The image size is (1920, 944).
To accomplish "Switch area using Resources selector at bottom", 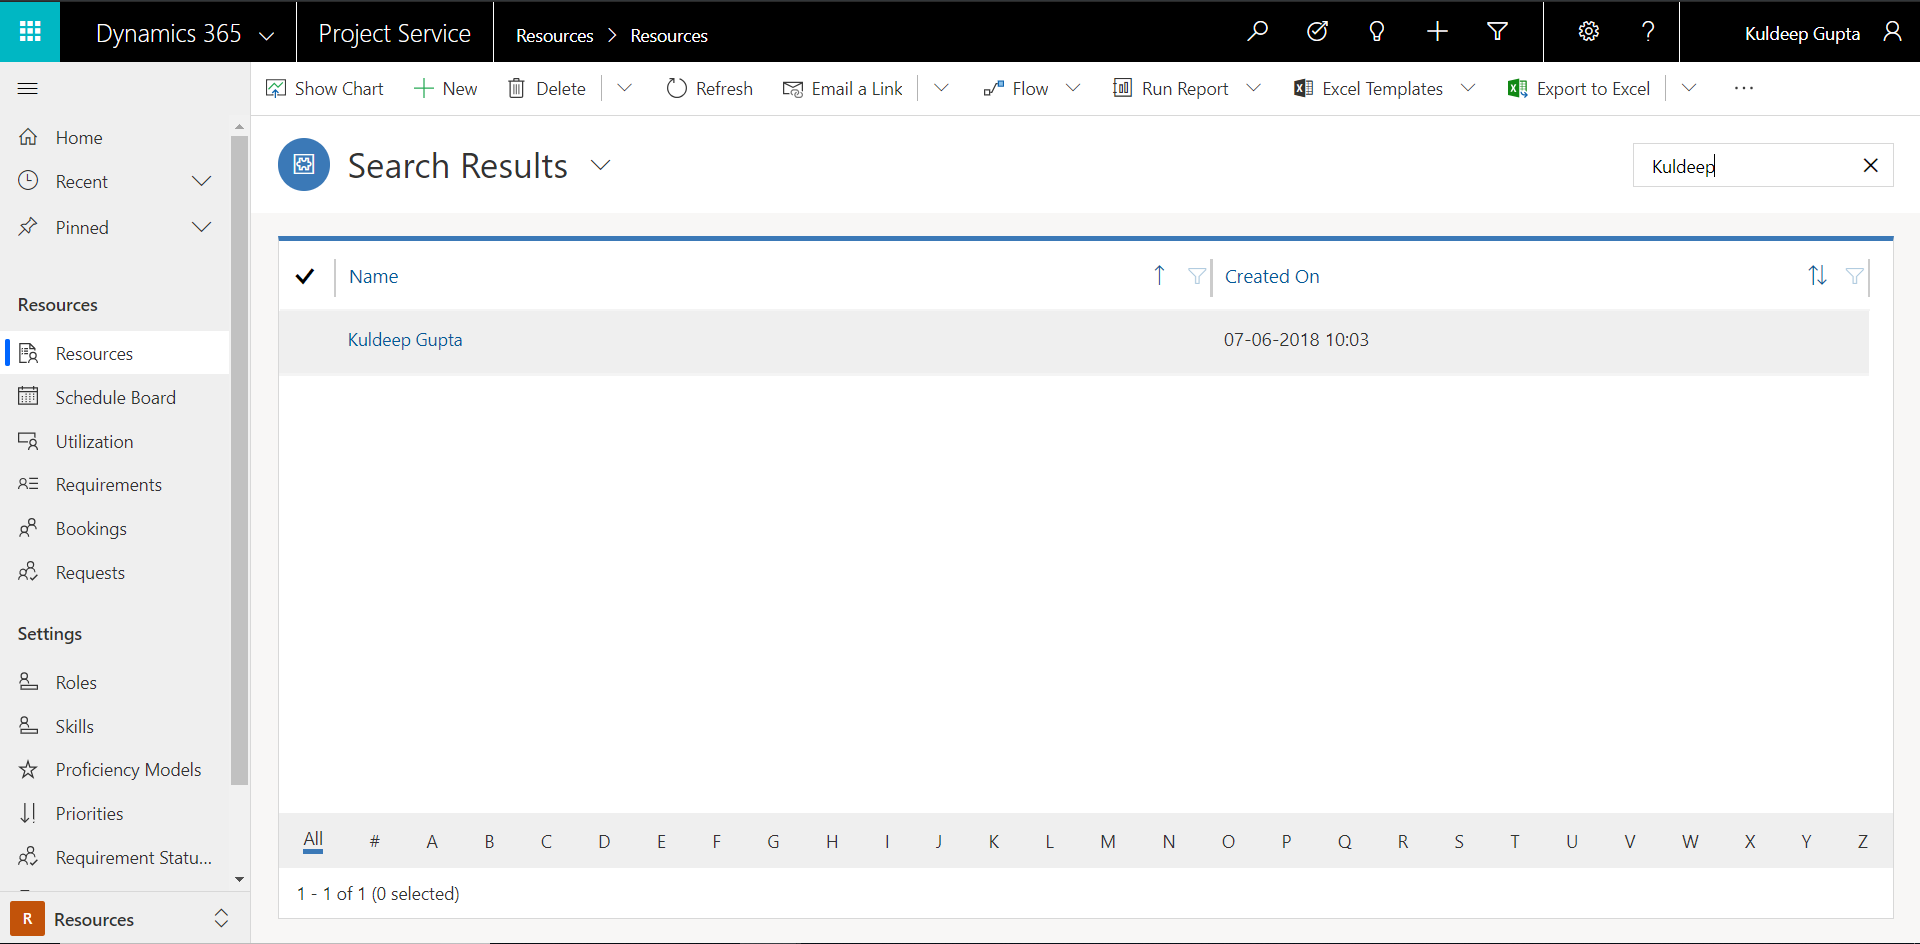I will pos(124,919).
